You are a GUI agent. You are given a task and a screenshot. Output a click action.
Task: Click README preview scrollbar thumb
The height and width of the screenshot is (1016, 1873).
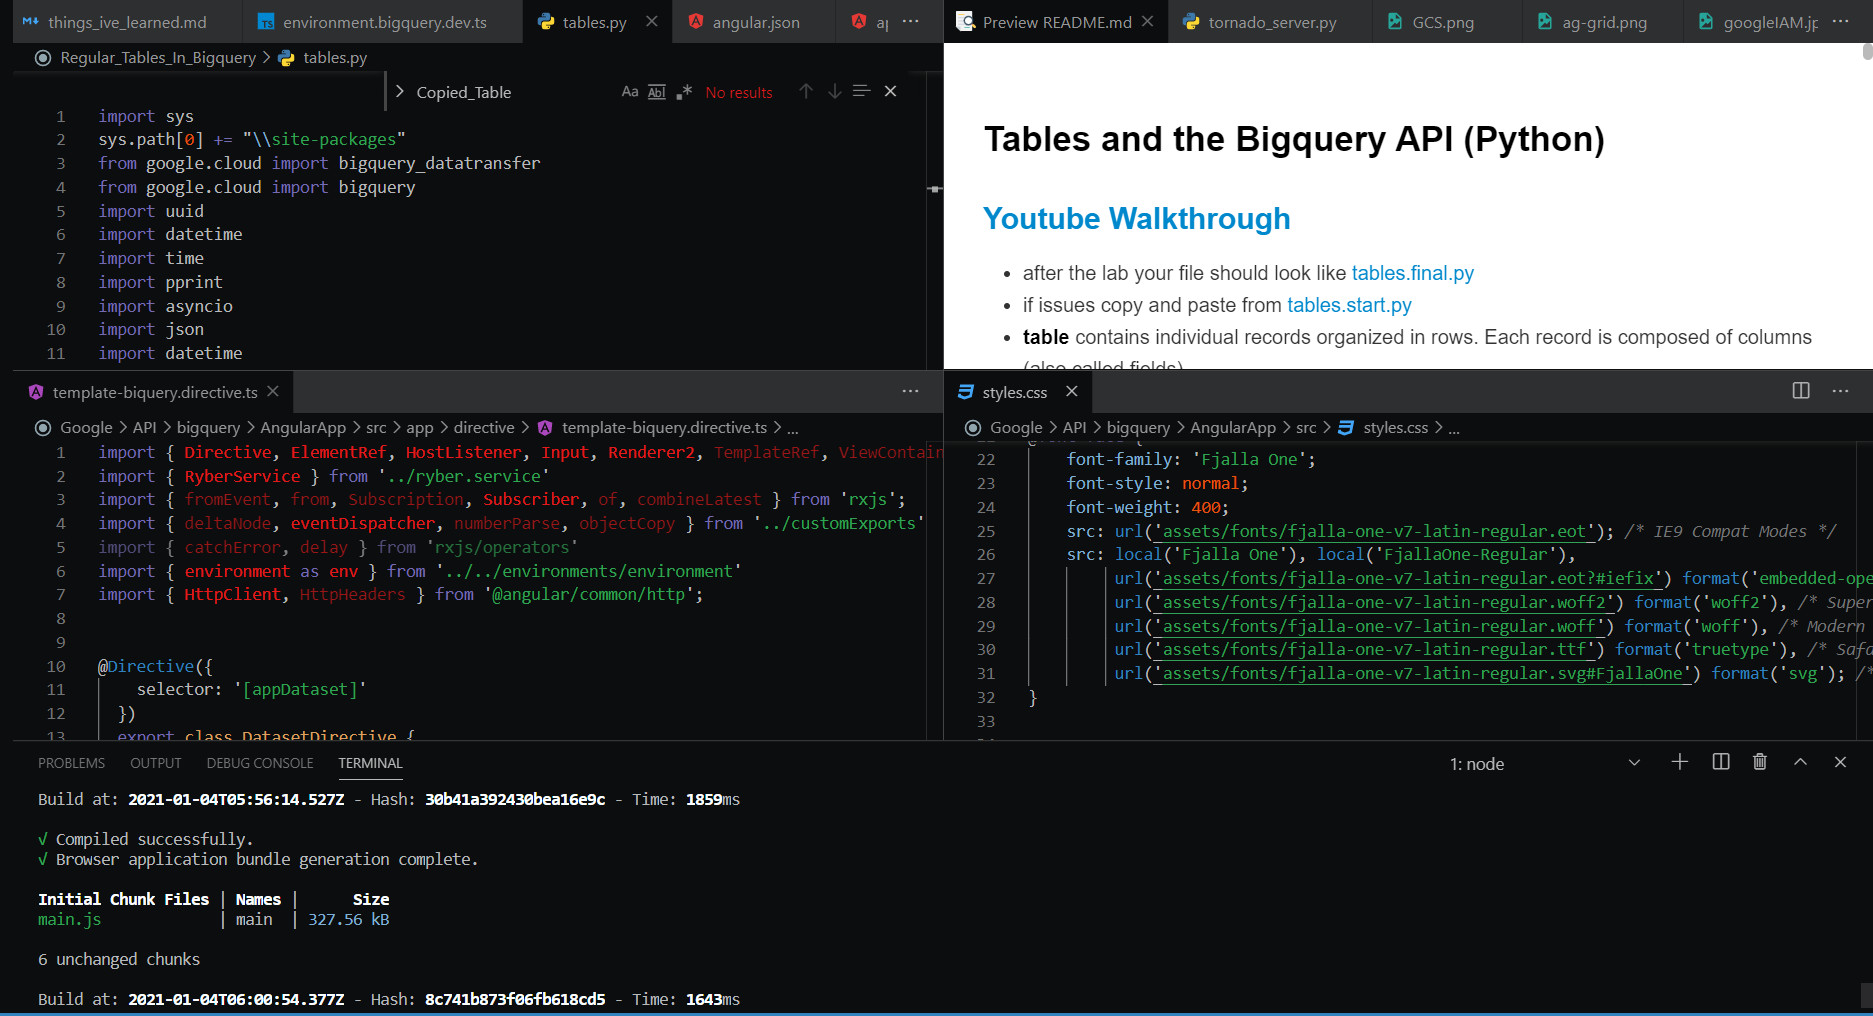pyautogui.click(x=1867, y=52)
